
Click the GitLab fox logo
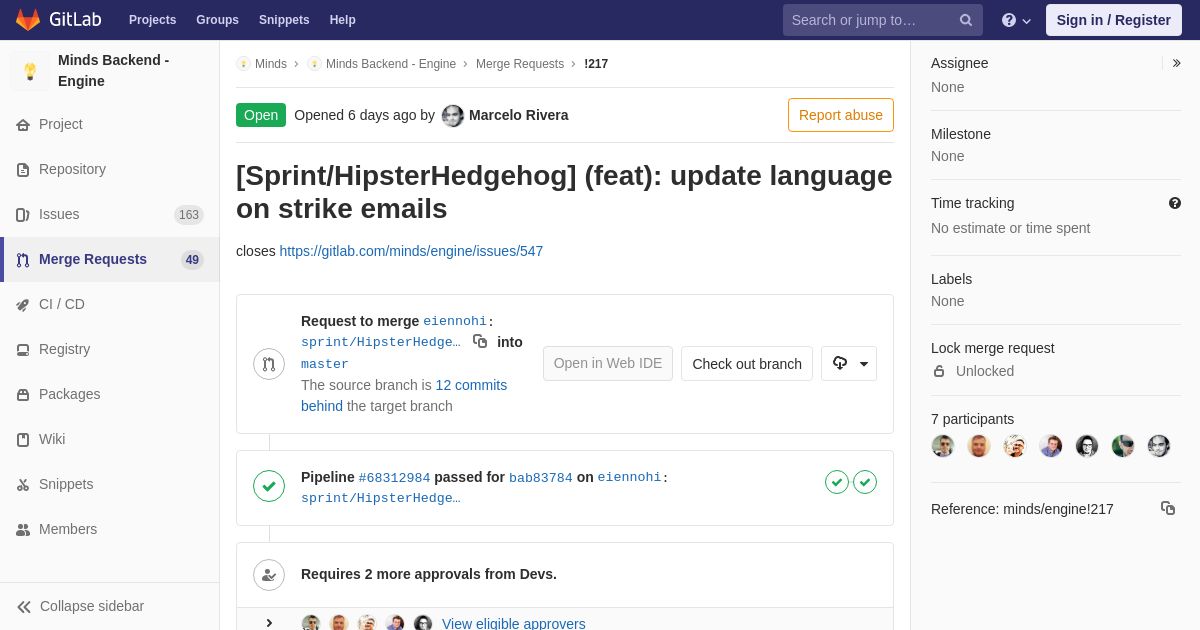point(28,20)
